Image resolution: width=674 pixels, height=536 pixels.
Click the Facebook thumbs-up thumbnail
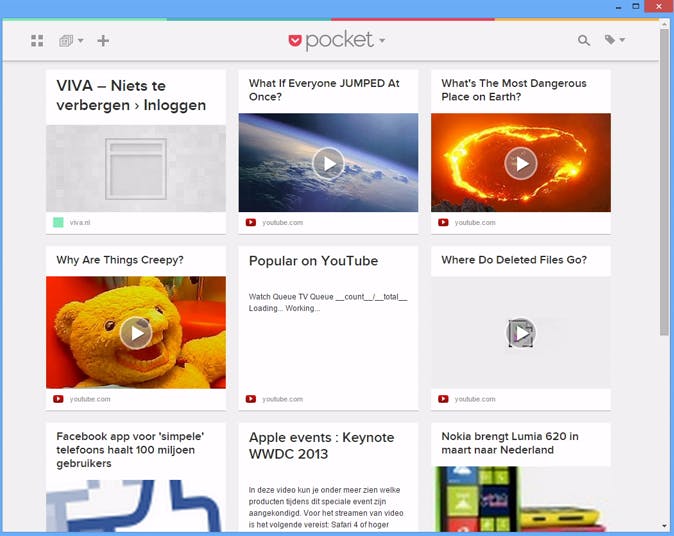pyautogui.click(x=136, y=505)
